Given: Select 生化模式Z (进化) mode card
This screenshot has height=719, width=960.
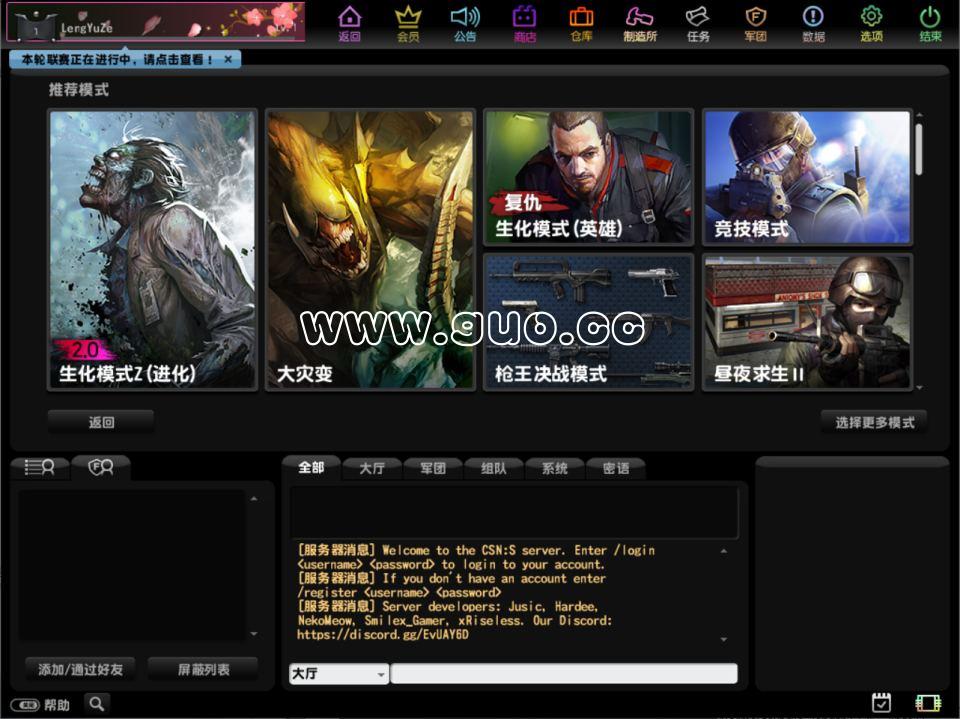Looking at the screenshot, I should [152, 249].
